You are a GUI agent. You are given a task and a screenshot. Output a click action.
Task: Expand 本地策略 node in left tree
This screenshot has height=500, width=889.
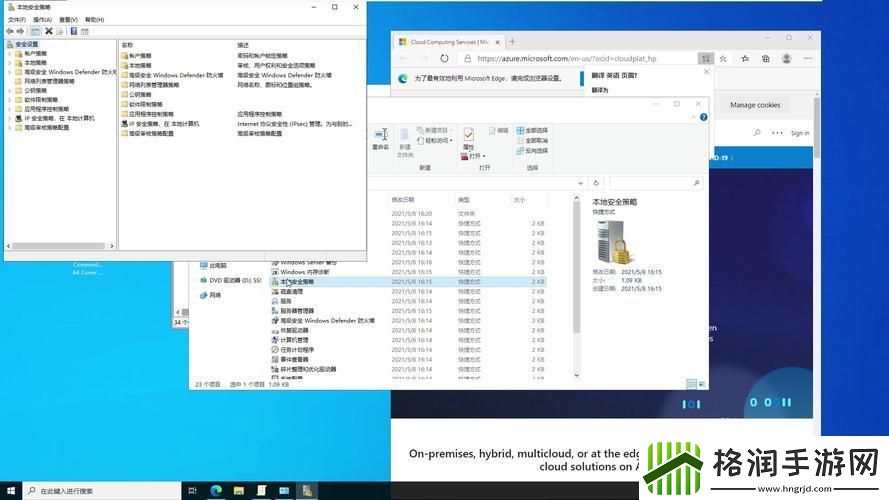tap(10, 63)
